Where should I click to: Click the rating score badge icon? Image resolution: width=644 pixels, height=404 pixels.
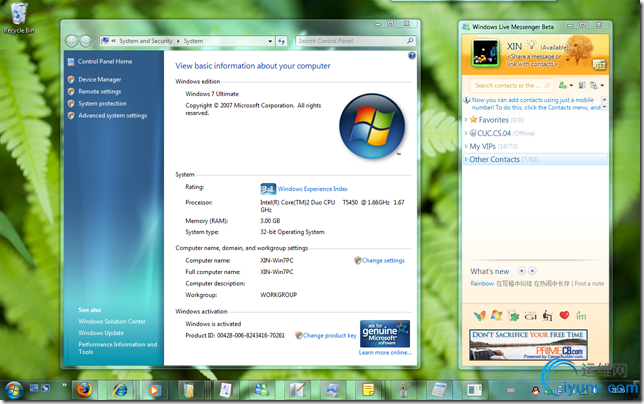tap(268, 189)
